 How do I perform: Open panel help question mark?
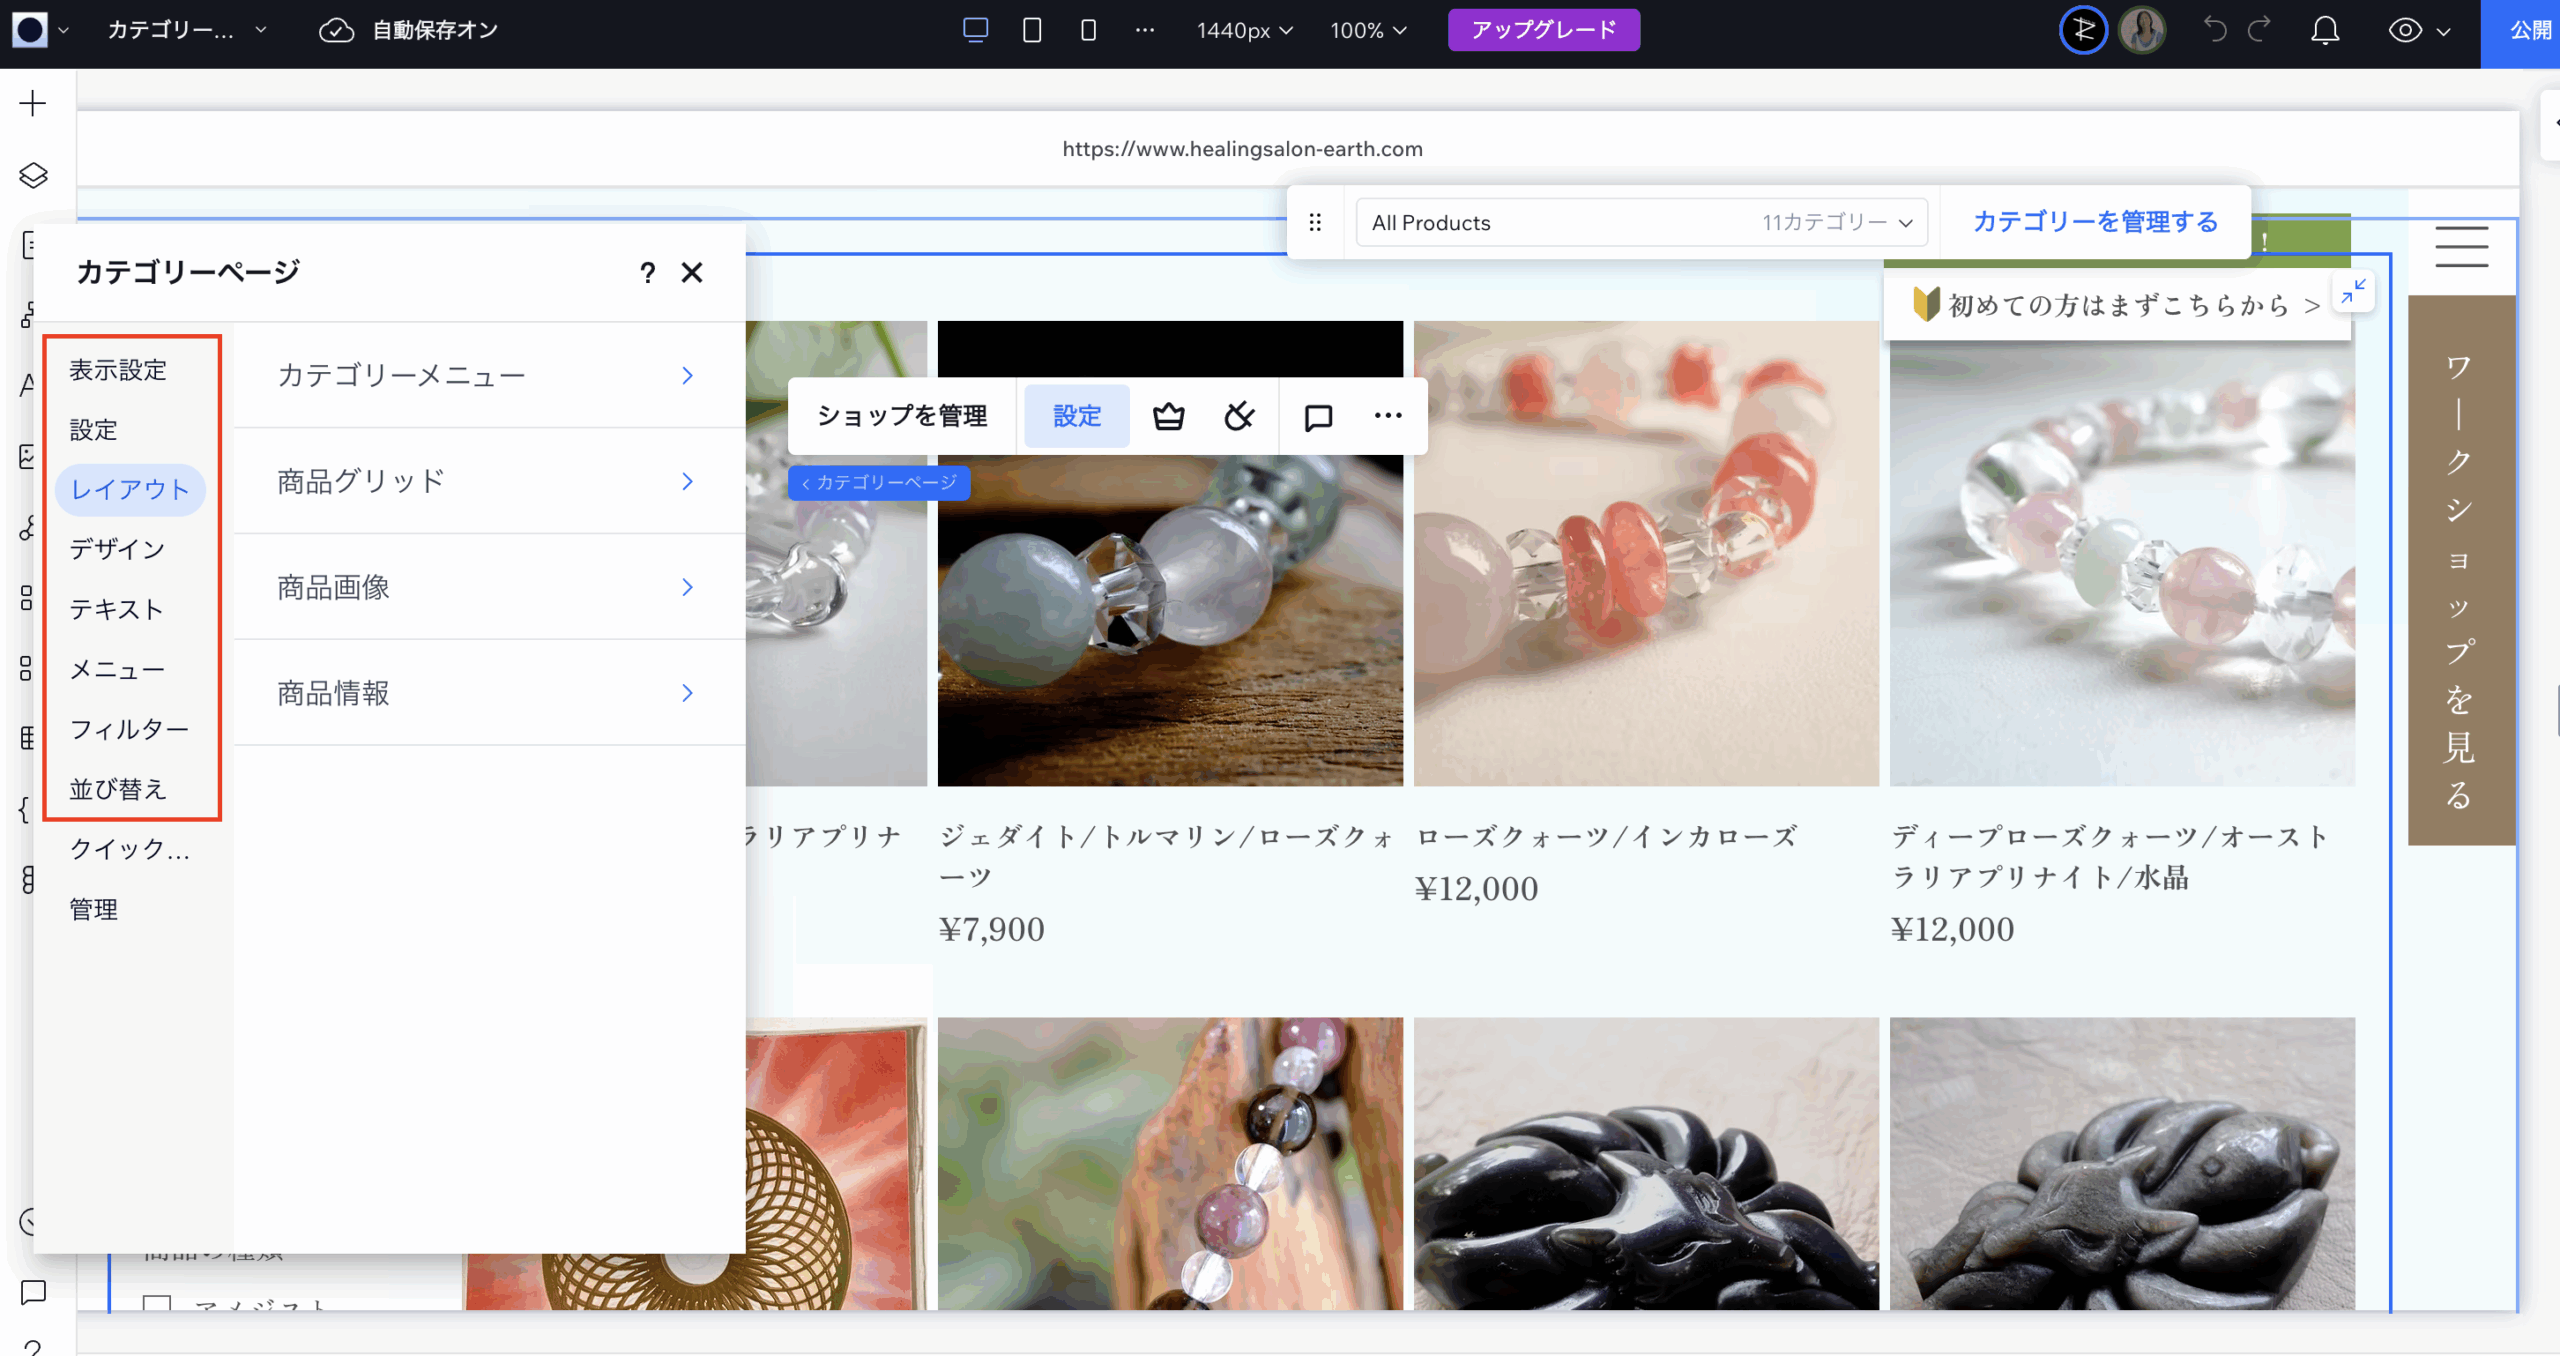point(647,272)
